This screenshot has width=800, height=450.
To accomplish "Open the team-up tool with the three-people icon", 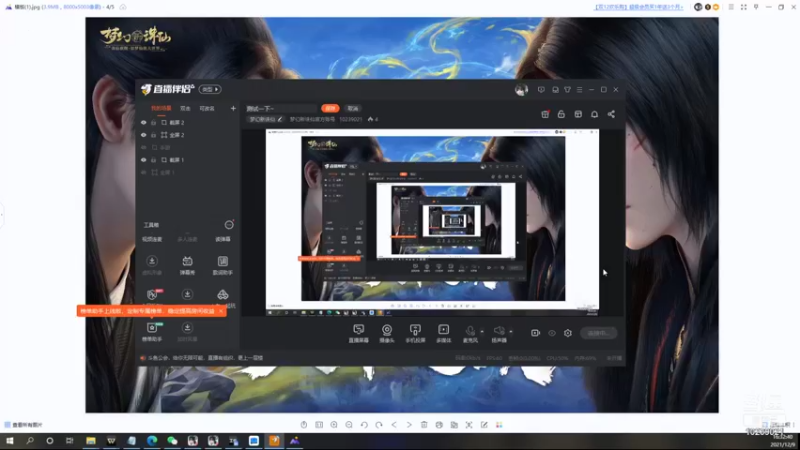I will 223,294.
